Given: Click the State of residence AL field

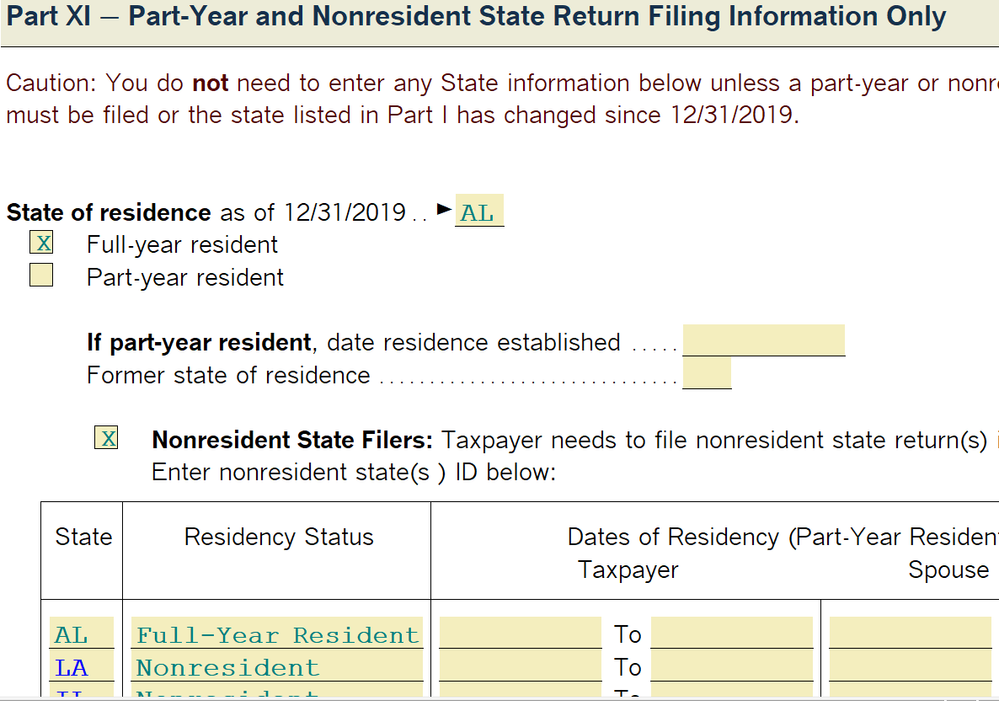Looking at the screenshot, I should click(x=479, y=213).
